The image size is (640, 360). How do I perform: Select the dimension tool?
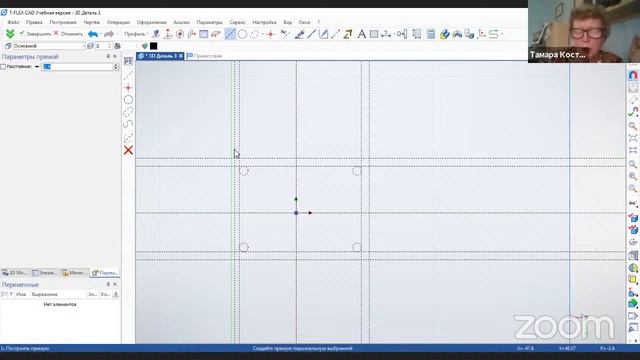386,34
